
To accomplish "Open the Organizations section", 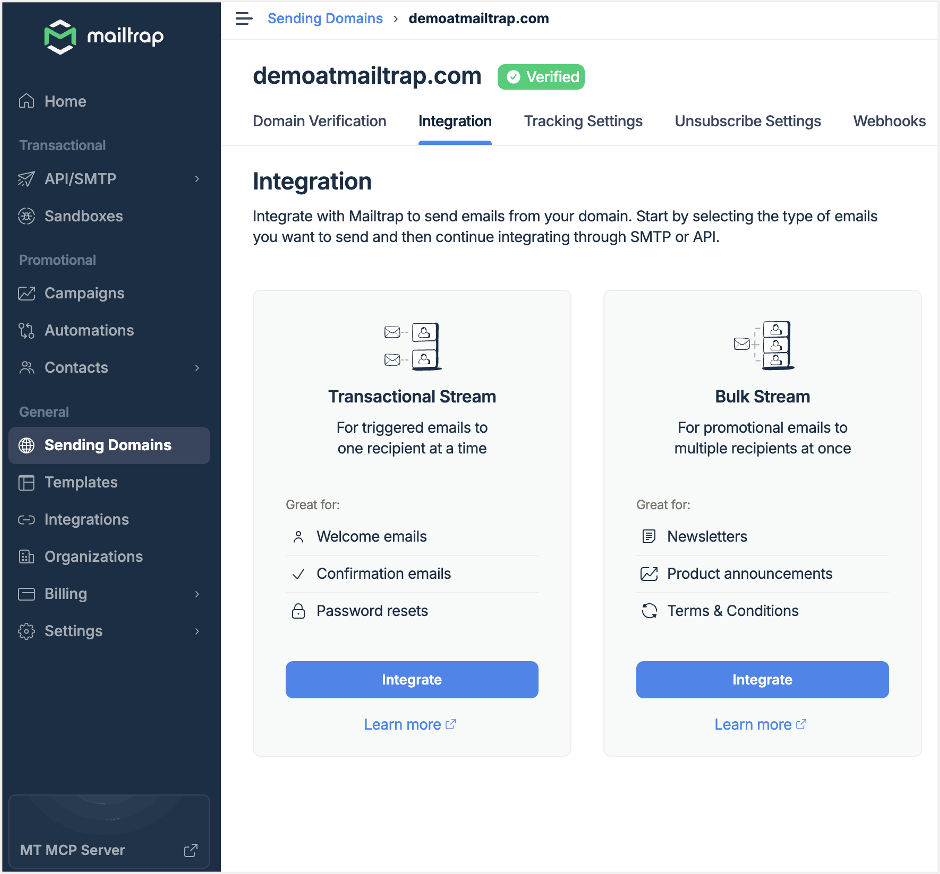I will [x=91, y=556].
